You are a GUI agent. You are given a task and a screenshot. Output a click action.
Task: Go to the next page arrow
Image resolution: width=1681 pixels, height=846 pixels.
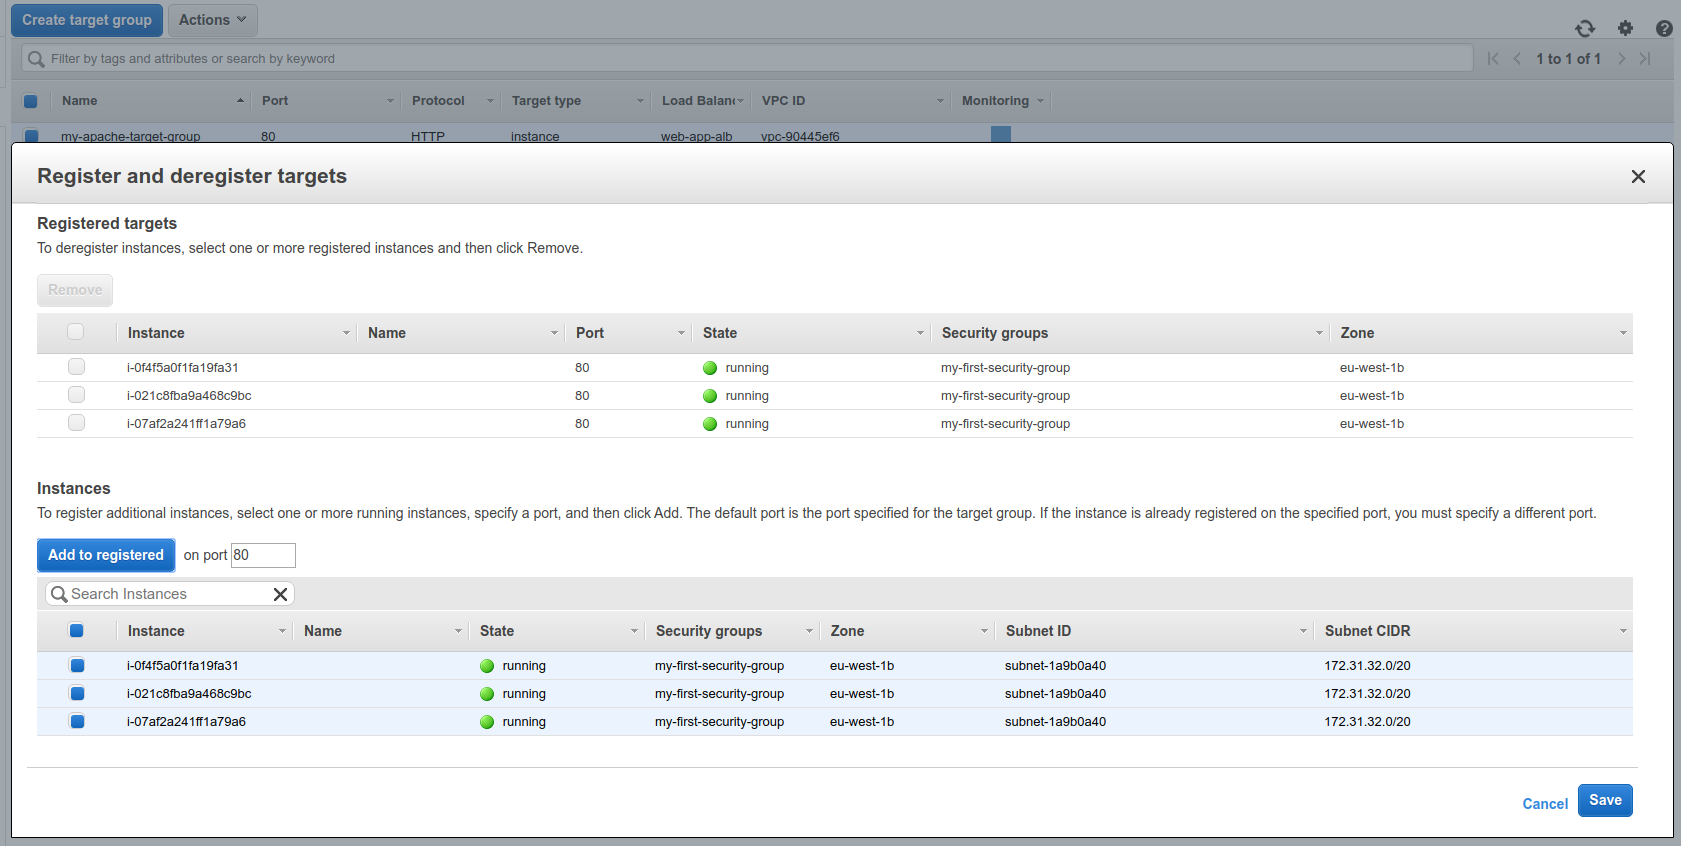tap(1622, 59)
